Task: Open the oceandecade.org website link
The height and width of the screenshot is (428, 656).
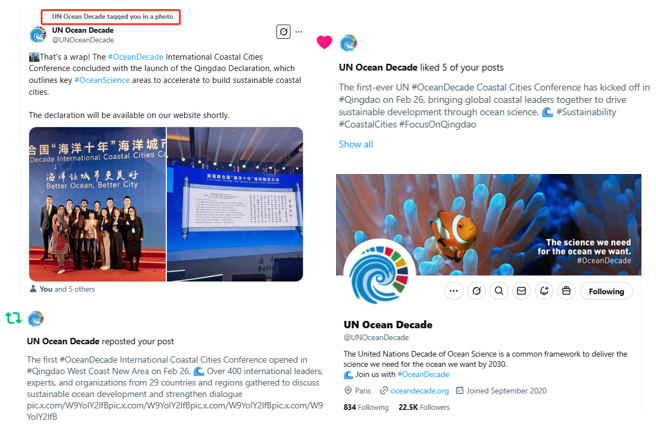Action: [420, 391]
